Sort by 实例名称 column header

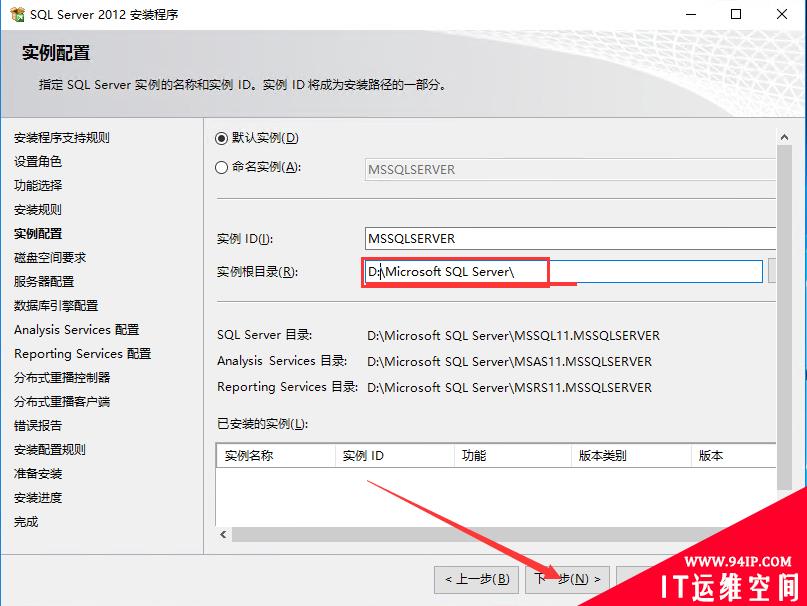276,456
